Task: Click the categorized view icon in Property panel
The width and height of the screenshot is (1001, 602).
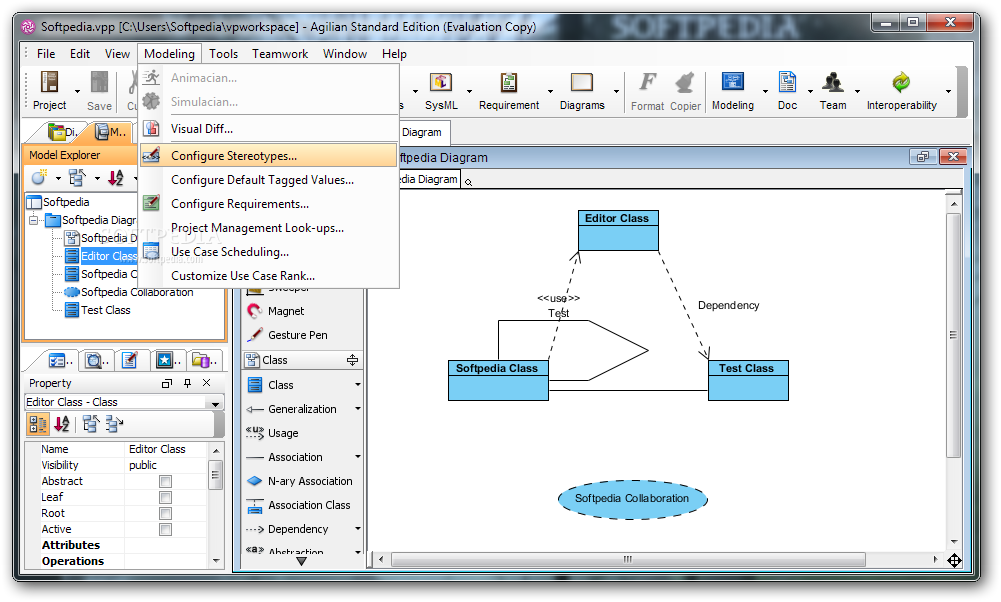Action: tap(38, 424)
